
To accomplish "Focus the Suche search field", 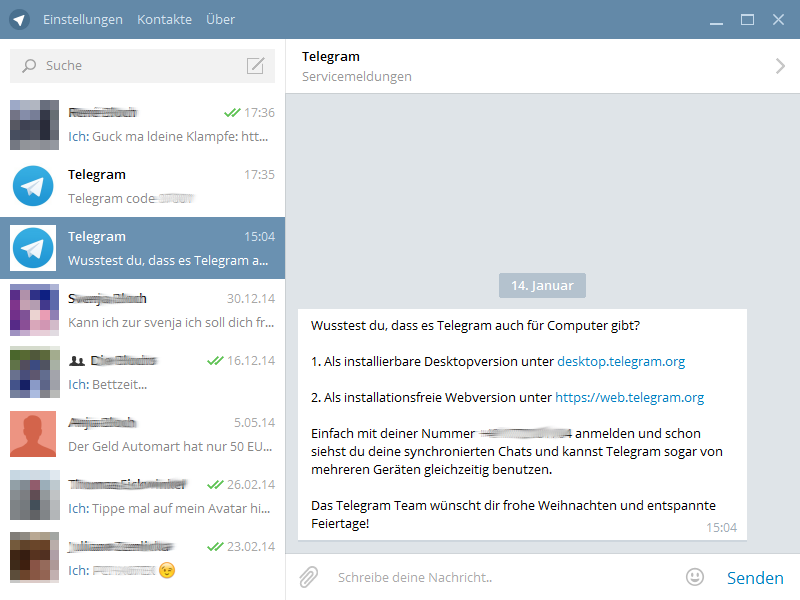I will (x=142, y=66).
